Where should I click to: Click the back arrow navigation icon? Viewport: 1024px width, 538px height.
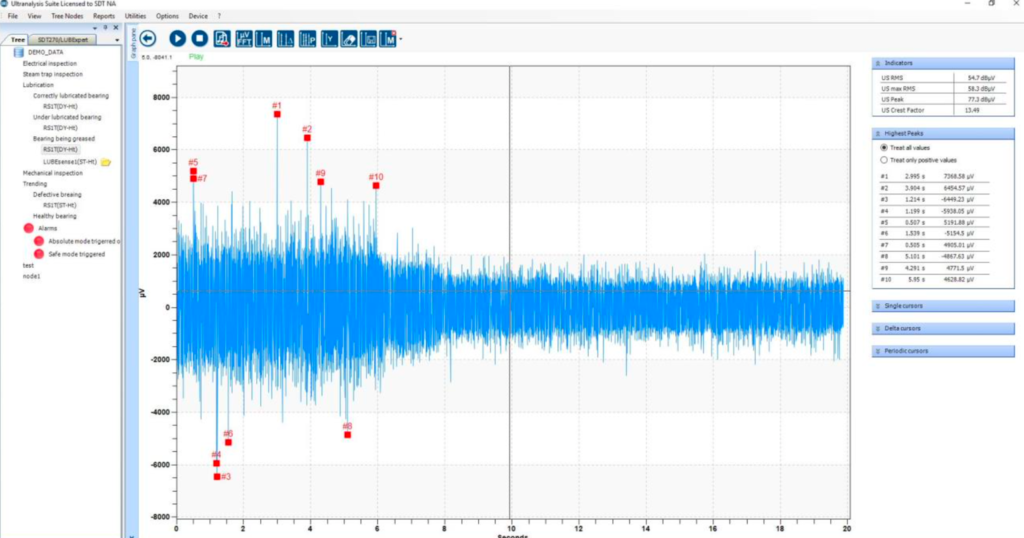[148, 38]
